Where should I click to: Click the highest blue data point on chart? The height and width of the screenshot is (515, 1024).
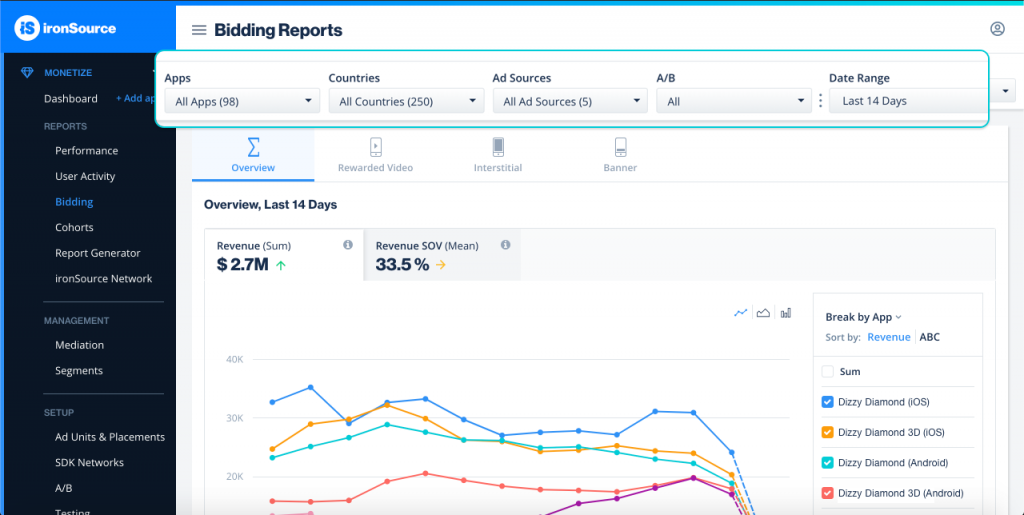(311, 387)
